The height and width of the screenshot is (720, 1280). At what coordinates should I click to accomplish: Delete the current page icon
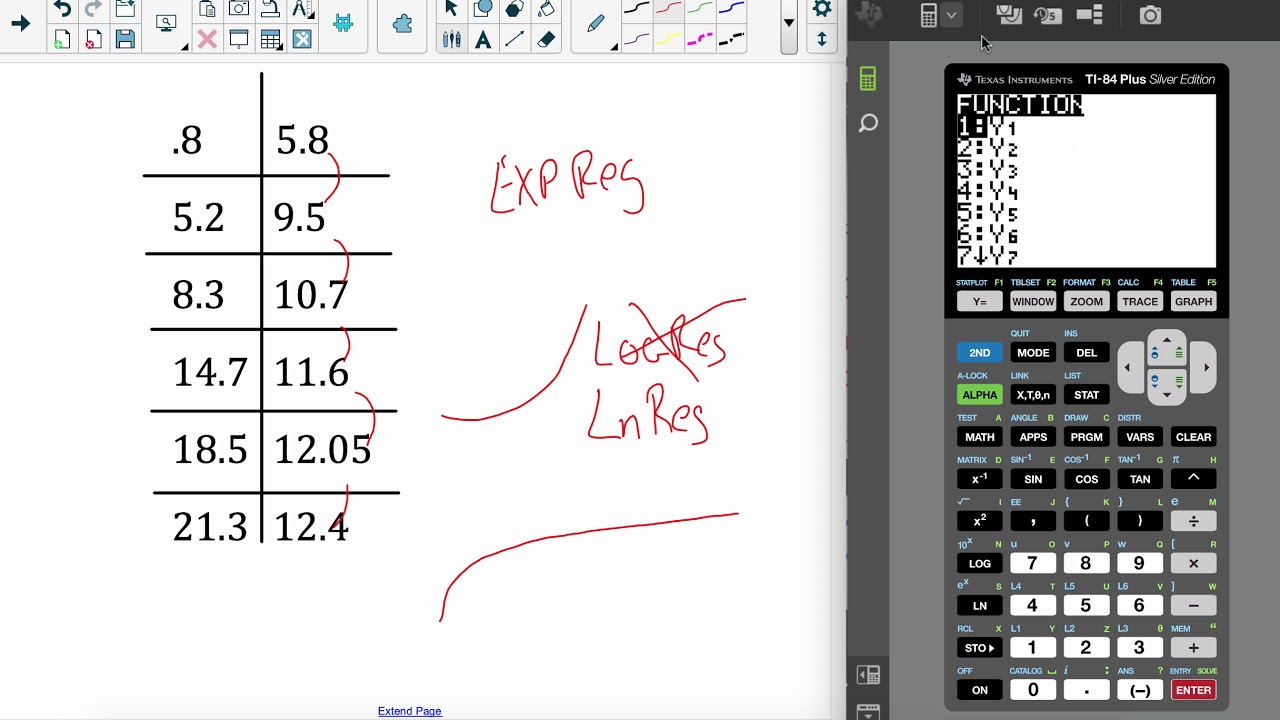pyautogui.click(x=93, y=40)
